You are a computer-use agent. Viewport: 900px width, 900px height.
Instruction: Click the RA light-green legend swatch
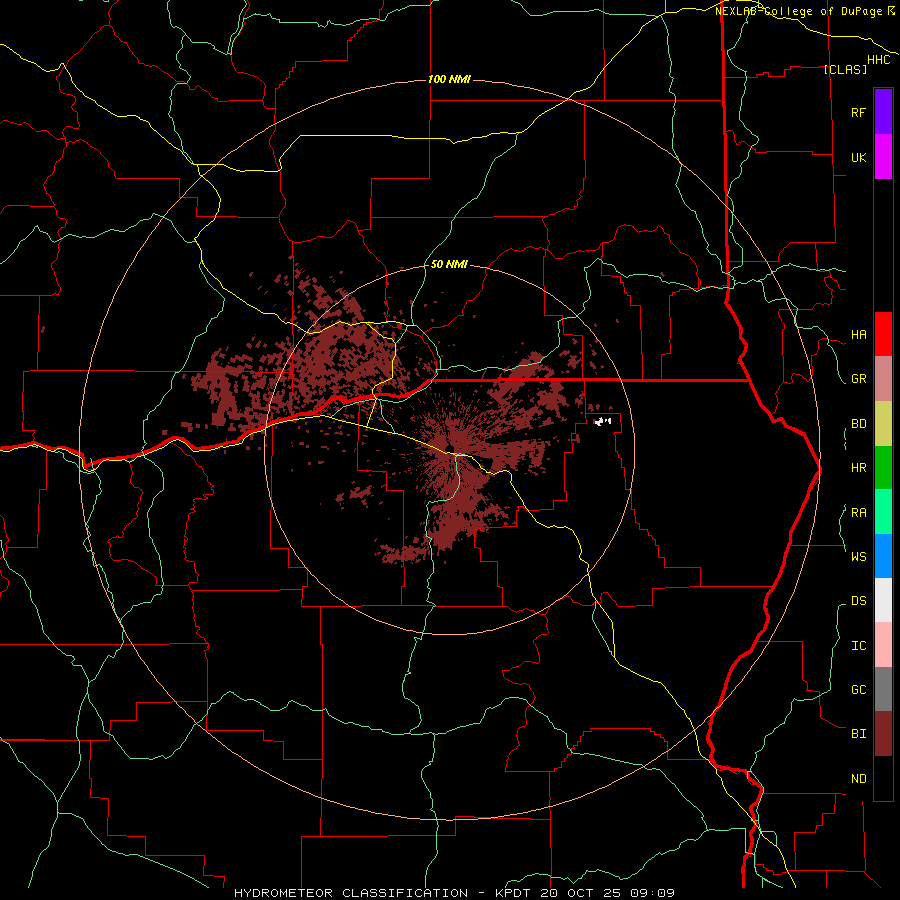coord(883,512)
